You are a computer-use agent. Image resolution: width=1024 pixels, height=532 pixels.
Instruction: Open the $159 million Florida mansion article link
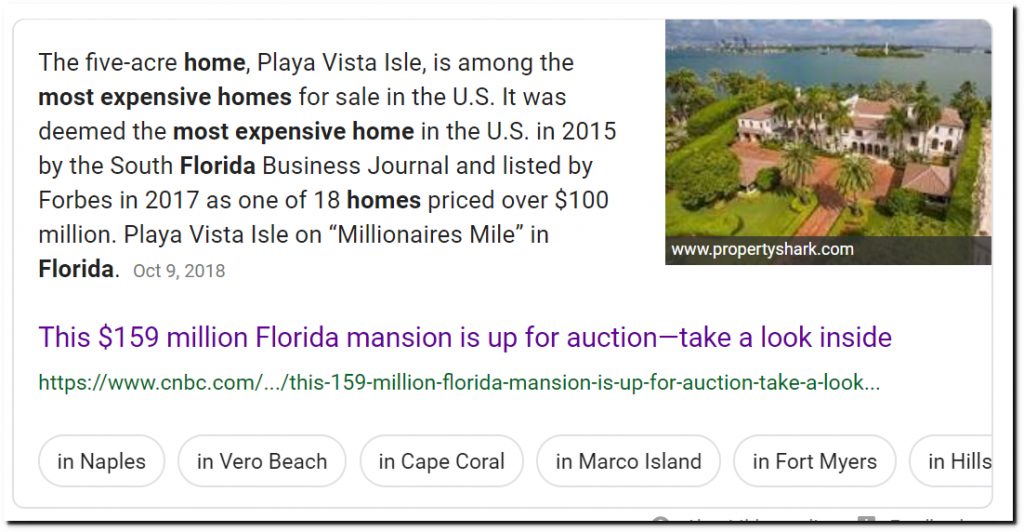pos(464,336)
